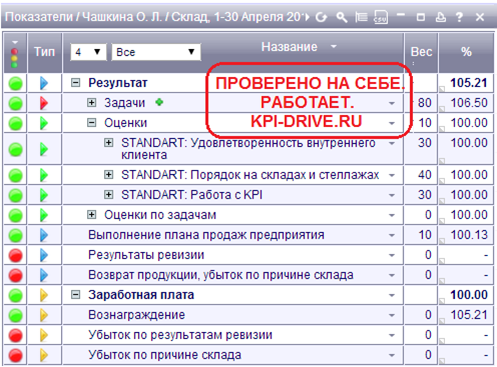Click the list view icon
Screen dimensions: 497x367
coord(361,17)
